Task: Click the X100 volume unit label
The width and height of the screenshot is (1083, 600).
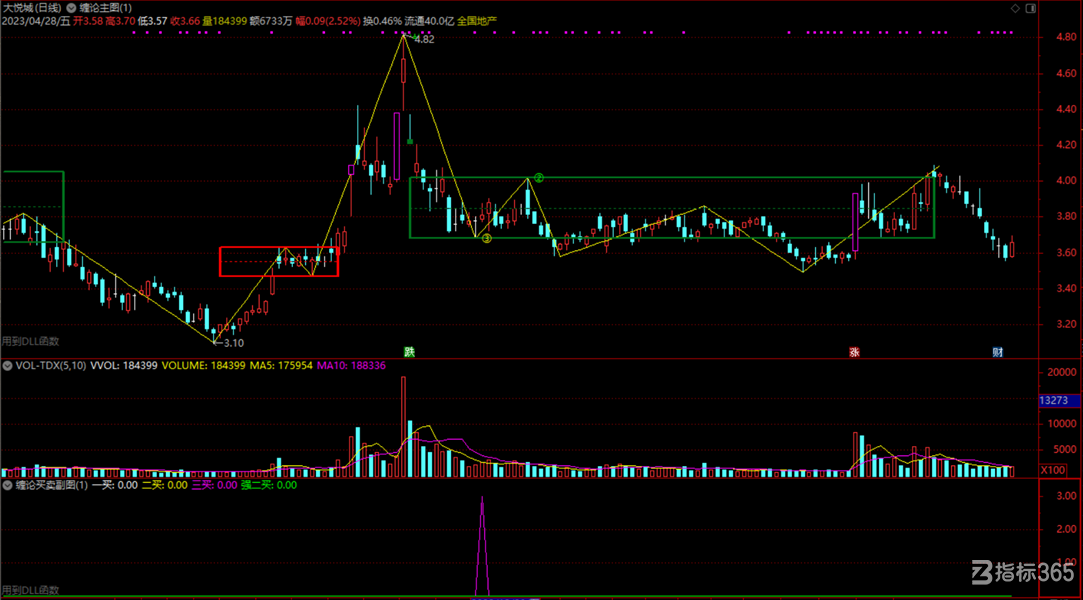Action: 1053,470
